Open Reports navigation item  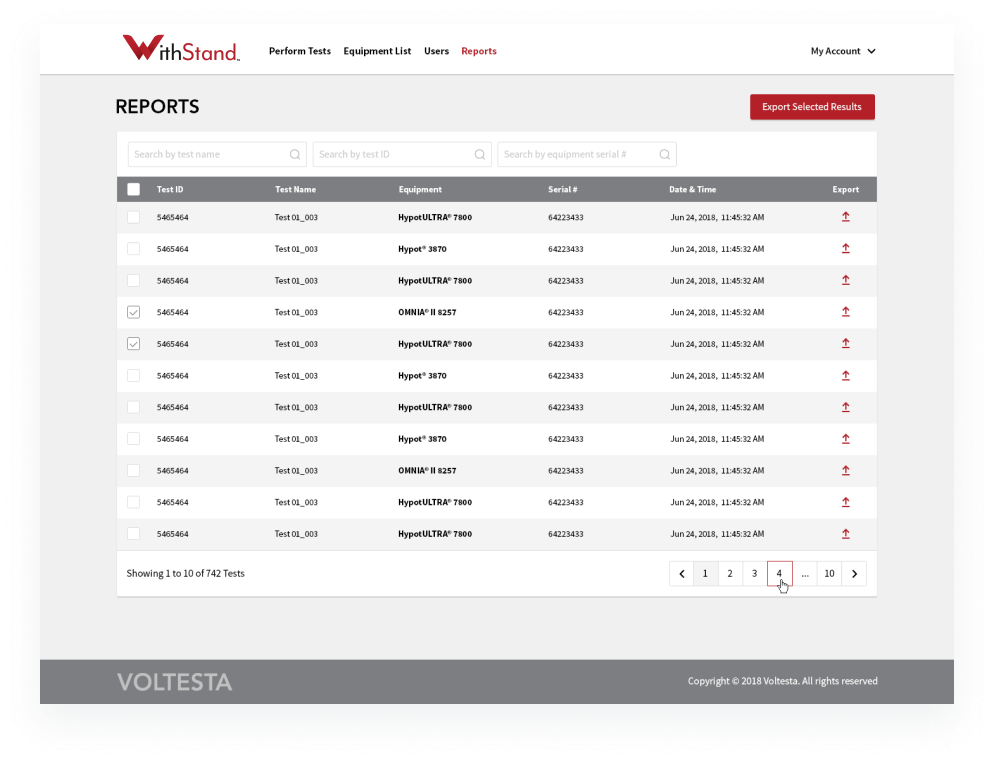point(479,51)
